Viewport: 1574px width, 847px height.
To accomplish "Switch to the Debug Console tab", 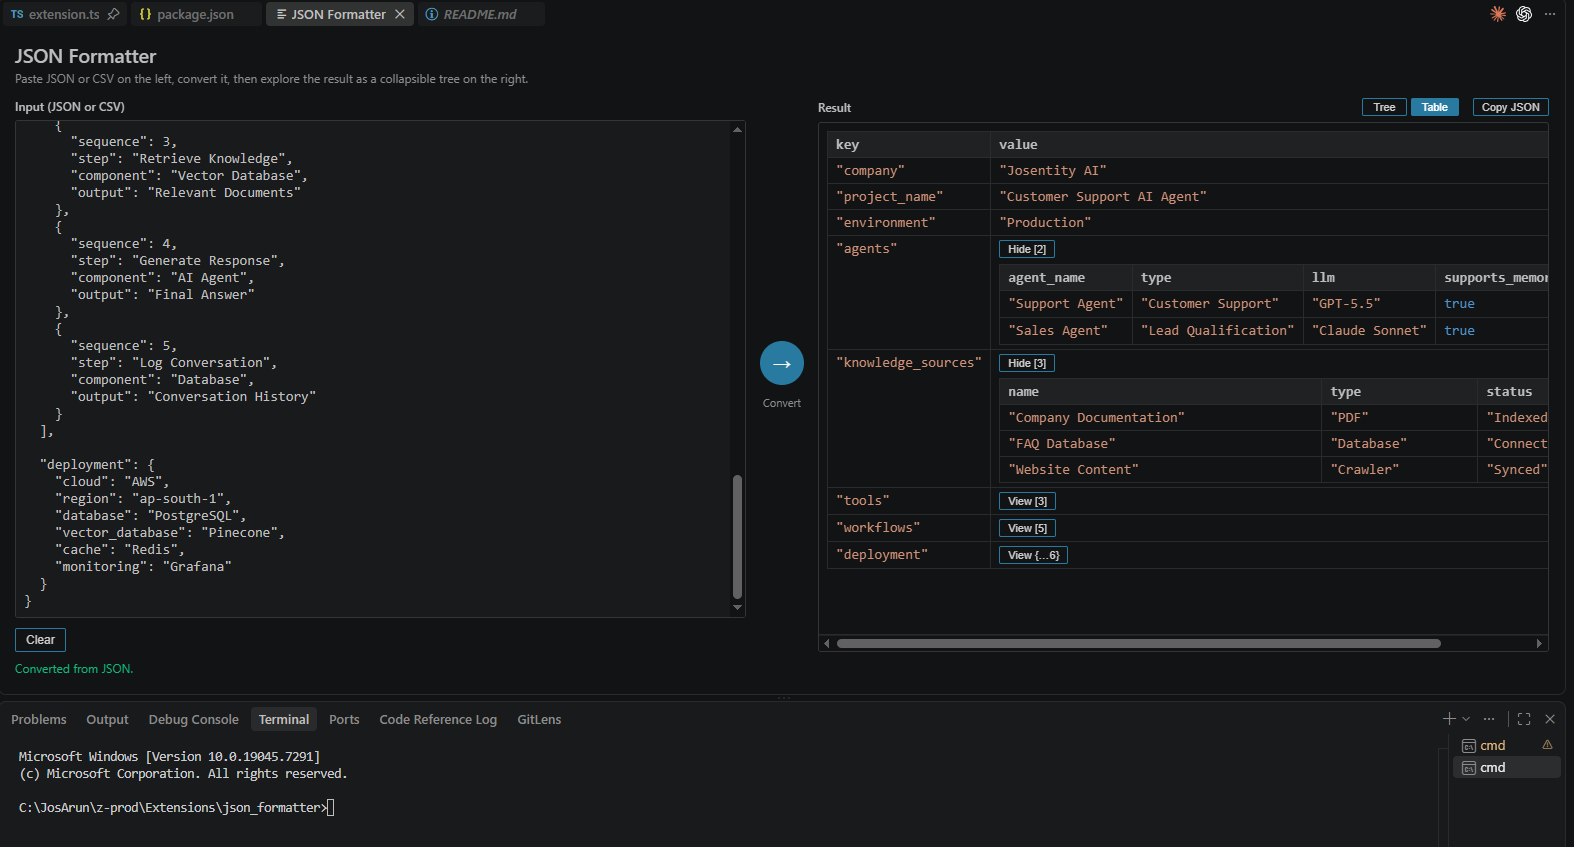I will (193, 719).
